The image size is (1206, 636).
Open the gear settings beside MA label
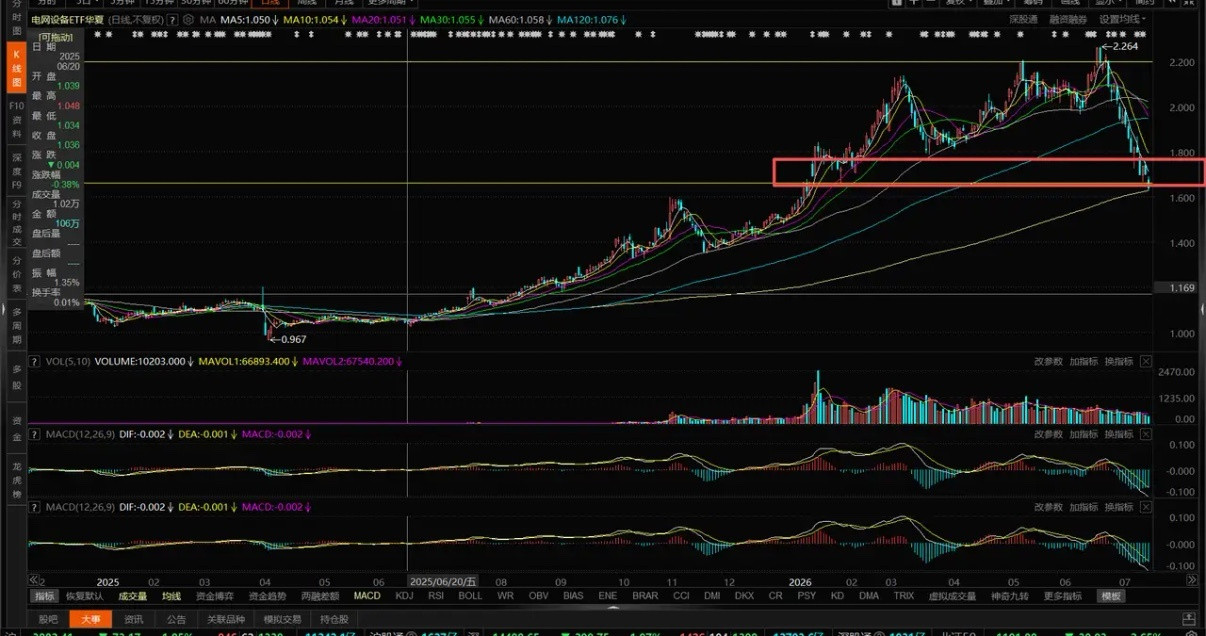point(188,20)
